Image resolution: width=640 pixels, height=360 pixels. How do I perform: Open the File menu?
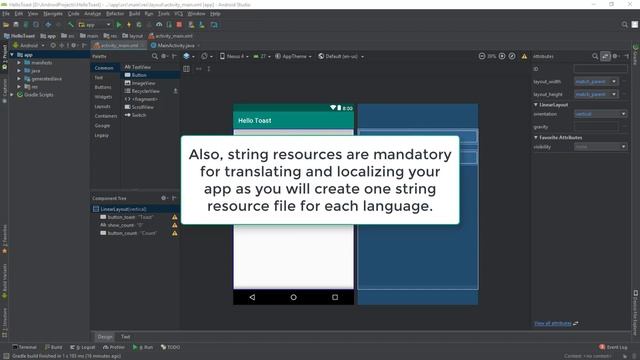point(6,14)
